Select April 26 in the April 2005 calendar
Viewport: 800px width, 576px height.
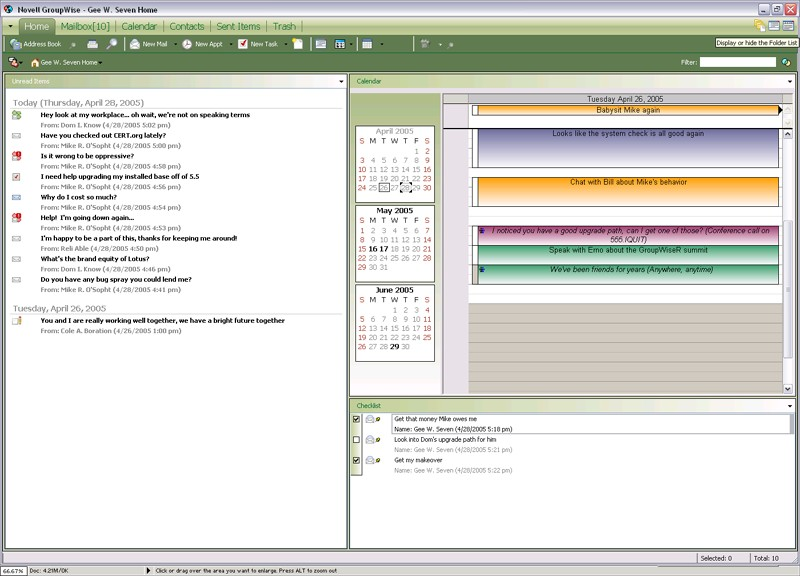[384, 188]
